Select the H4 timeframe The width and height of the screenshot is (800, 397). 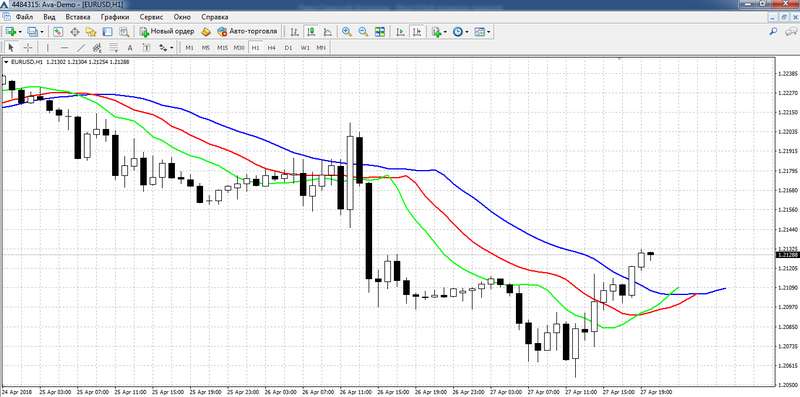point(271,47)
